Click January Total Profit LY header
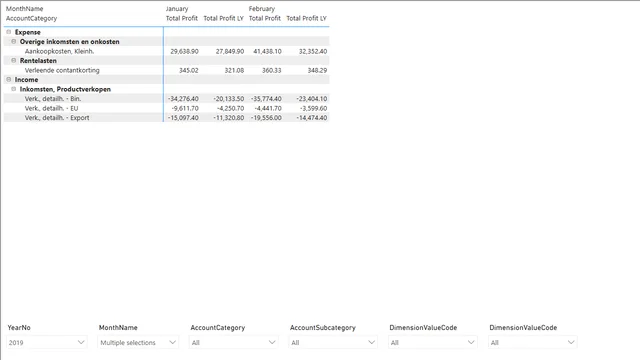The image size is (640, 360). coord(223,18)
